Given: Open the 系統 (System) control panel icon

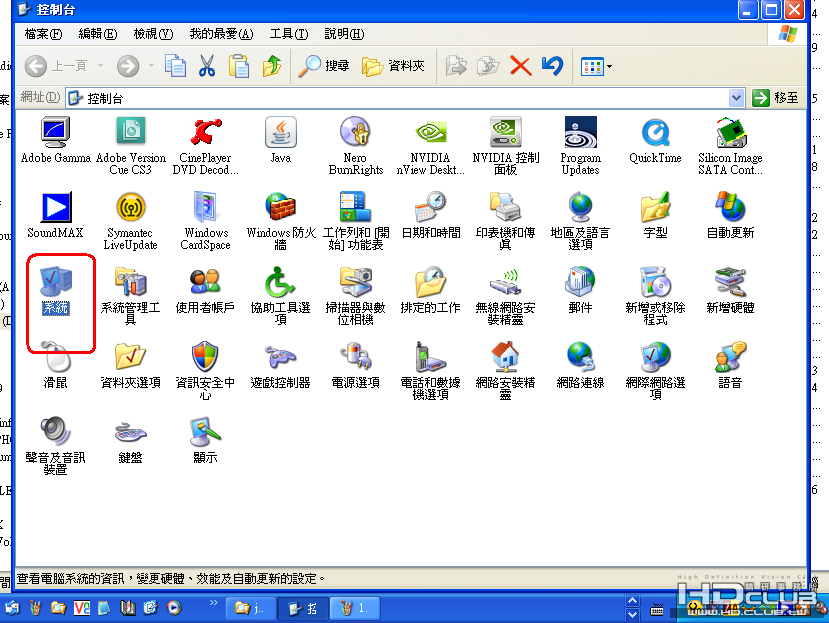Looking at the screenshot, I should (x=56, y=283).
